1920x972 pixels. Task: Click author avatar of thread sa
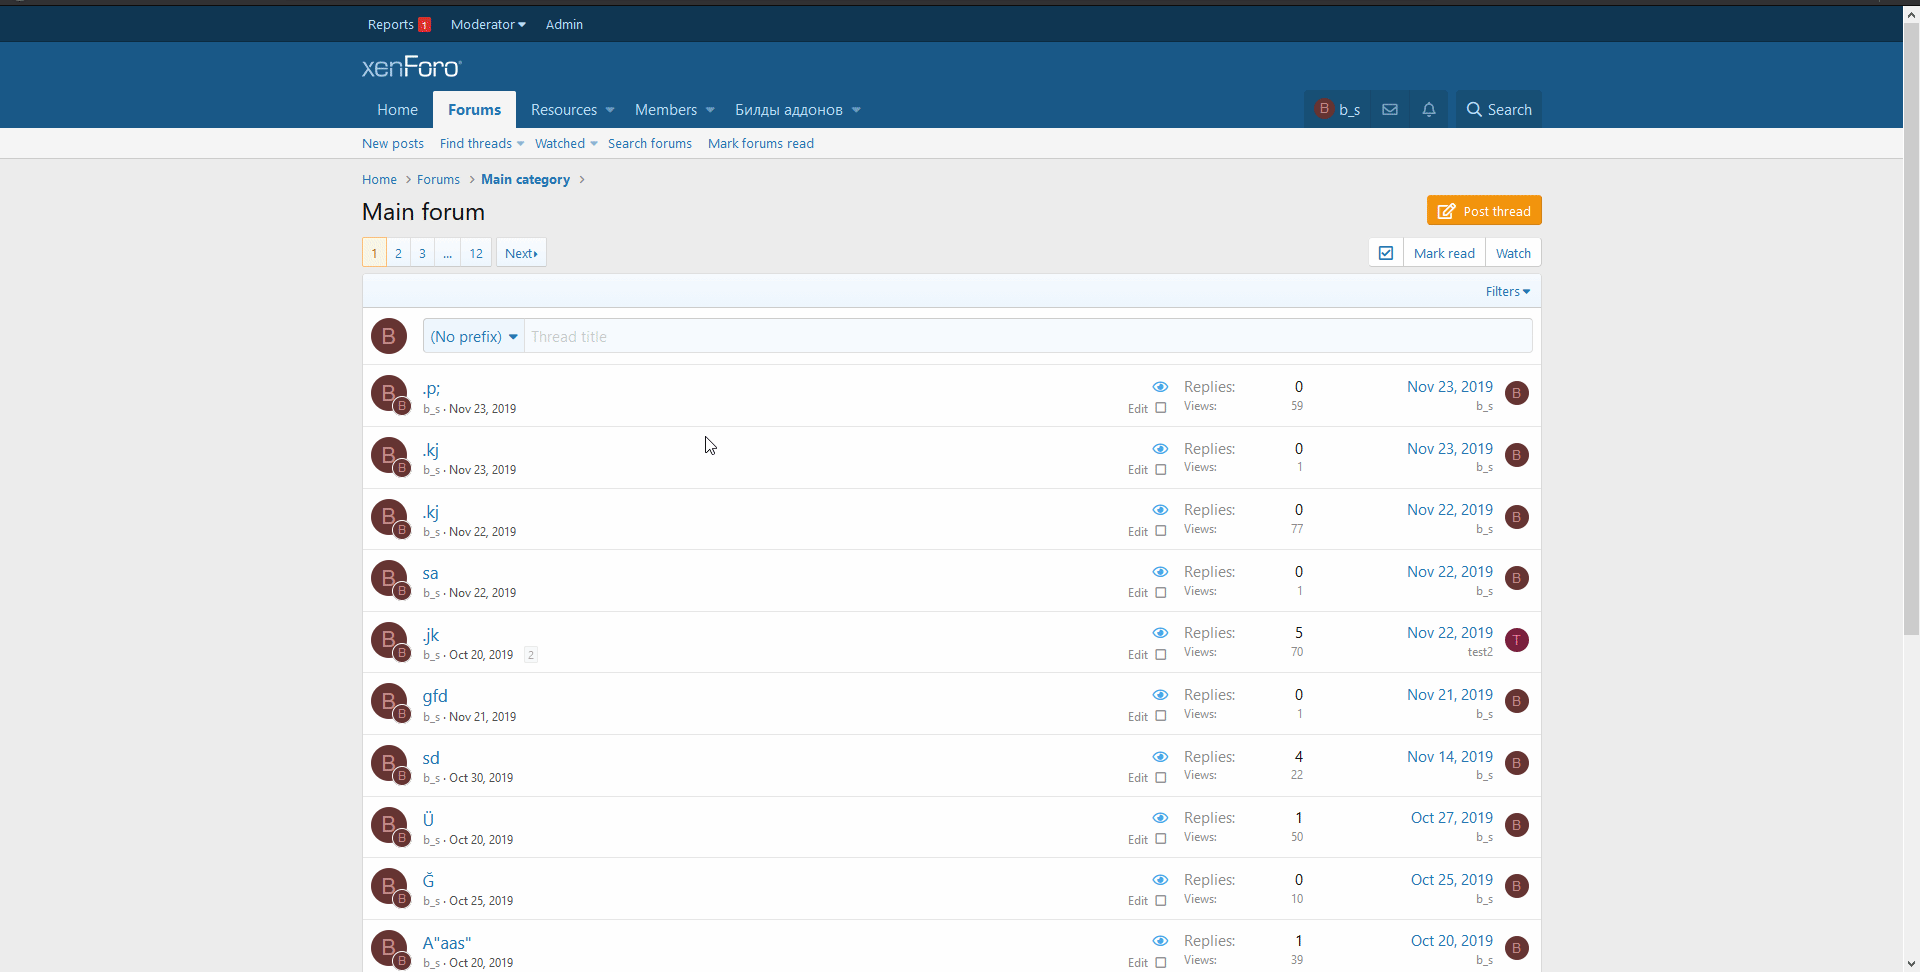click(389, 578)
